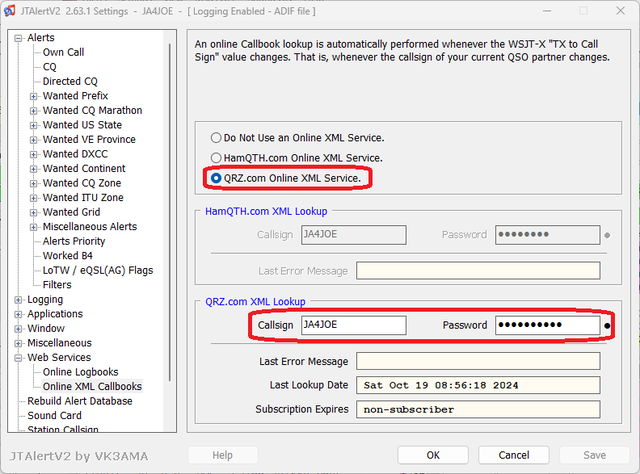Image resolution: width=640 pixels, height=474 pixels.
Task: Minimize the JTAlert Settings window
Action: click(x=547, y=11)
